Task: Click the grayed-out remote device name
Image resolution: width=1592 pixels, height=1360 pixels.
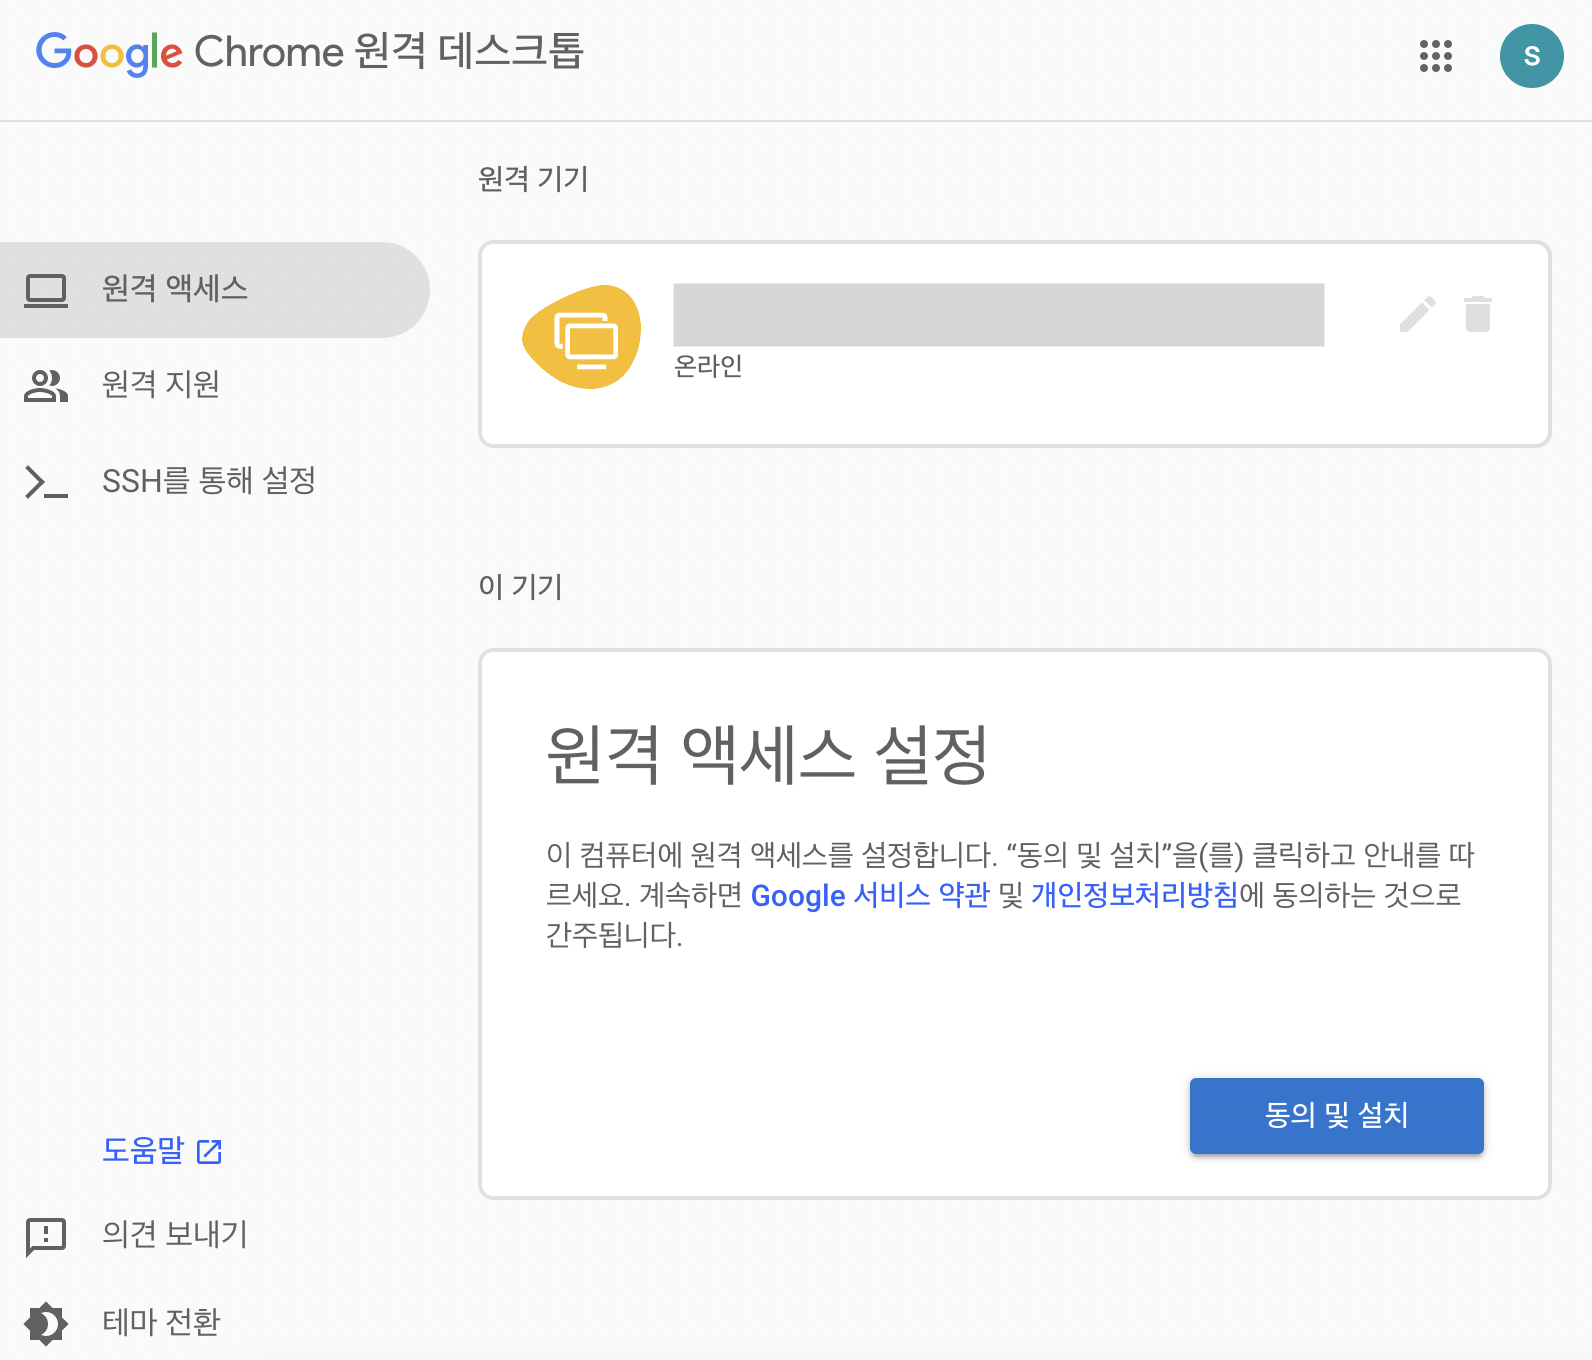Action: [x=998, y=315]
